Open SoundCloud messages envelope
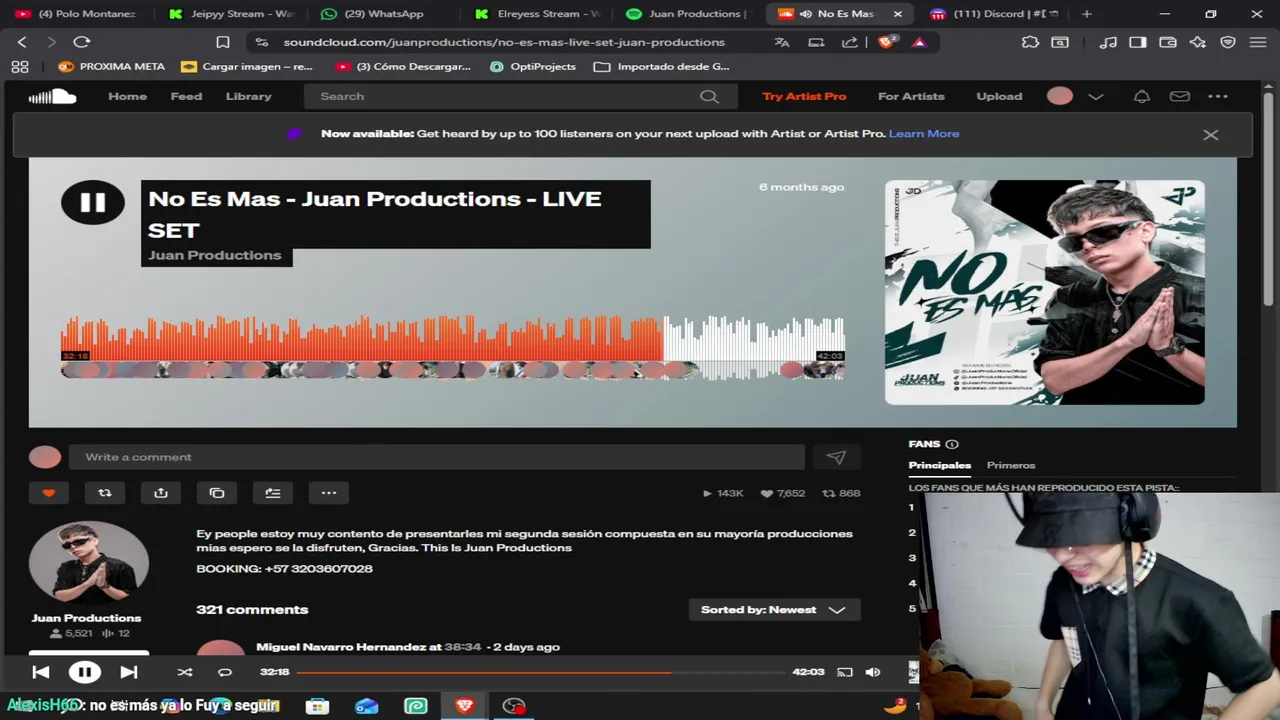1280x720 pixels. pos(1180,96)
